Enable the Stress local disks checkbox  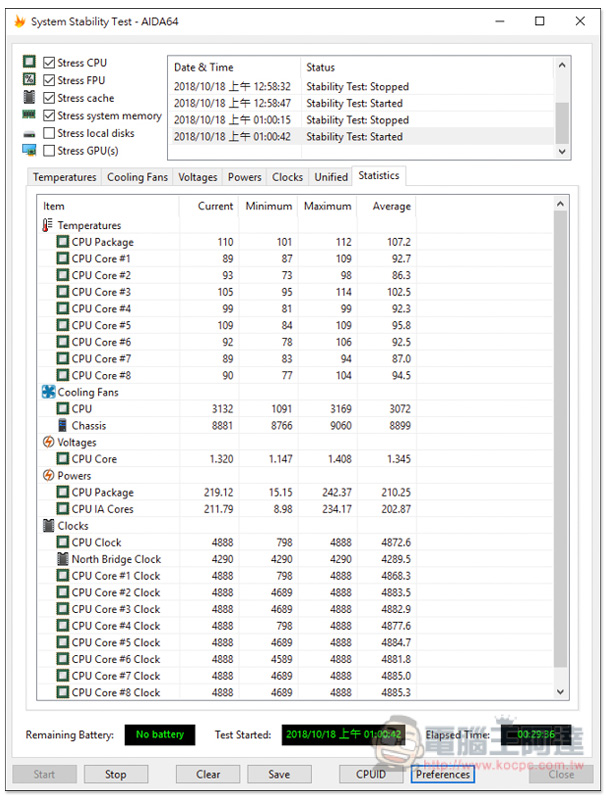[x=49, y=133]
